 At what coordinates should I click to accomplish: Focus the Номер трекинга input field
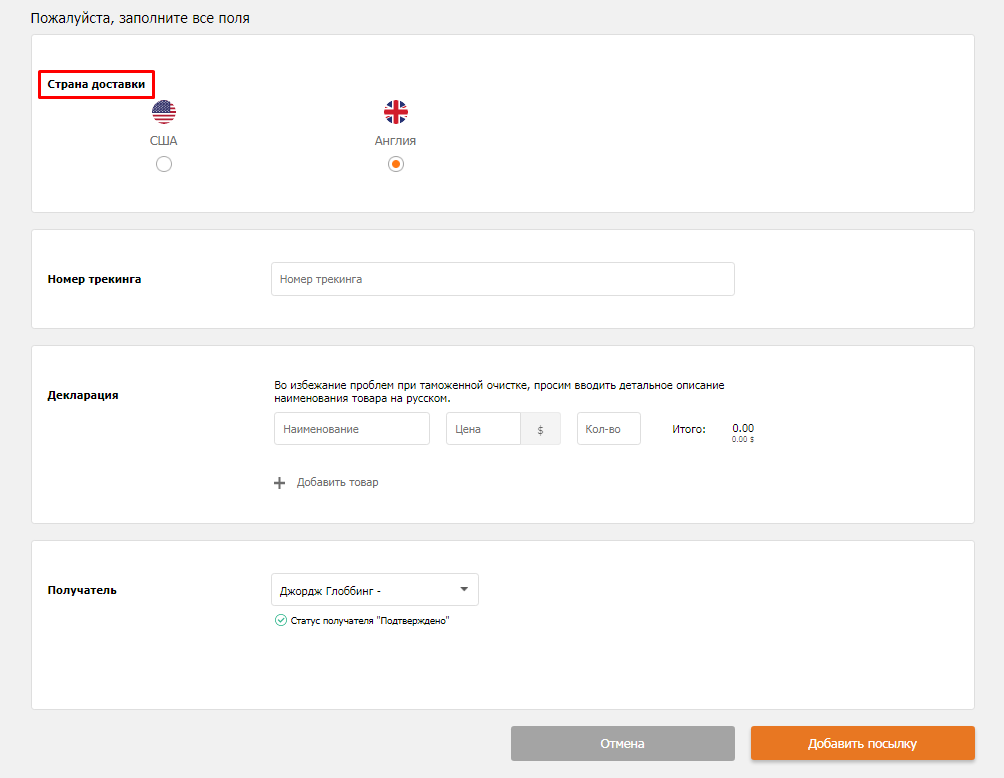pyautogui.click(x=502, y=279)
